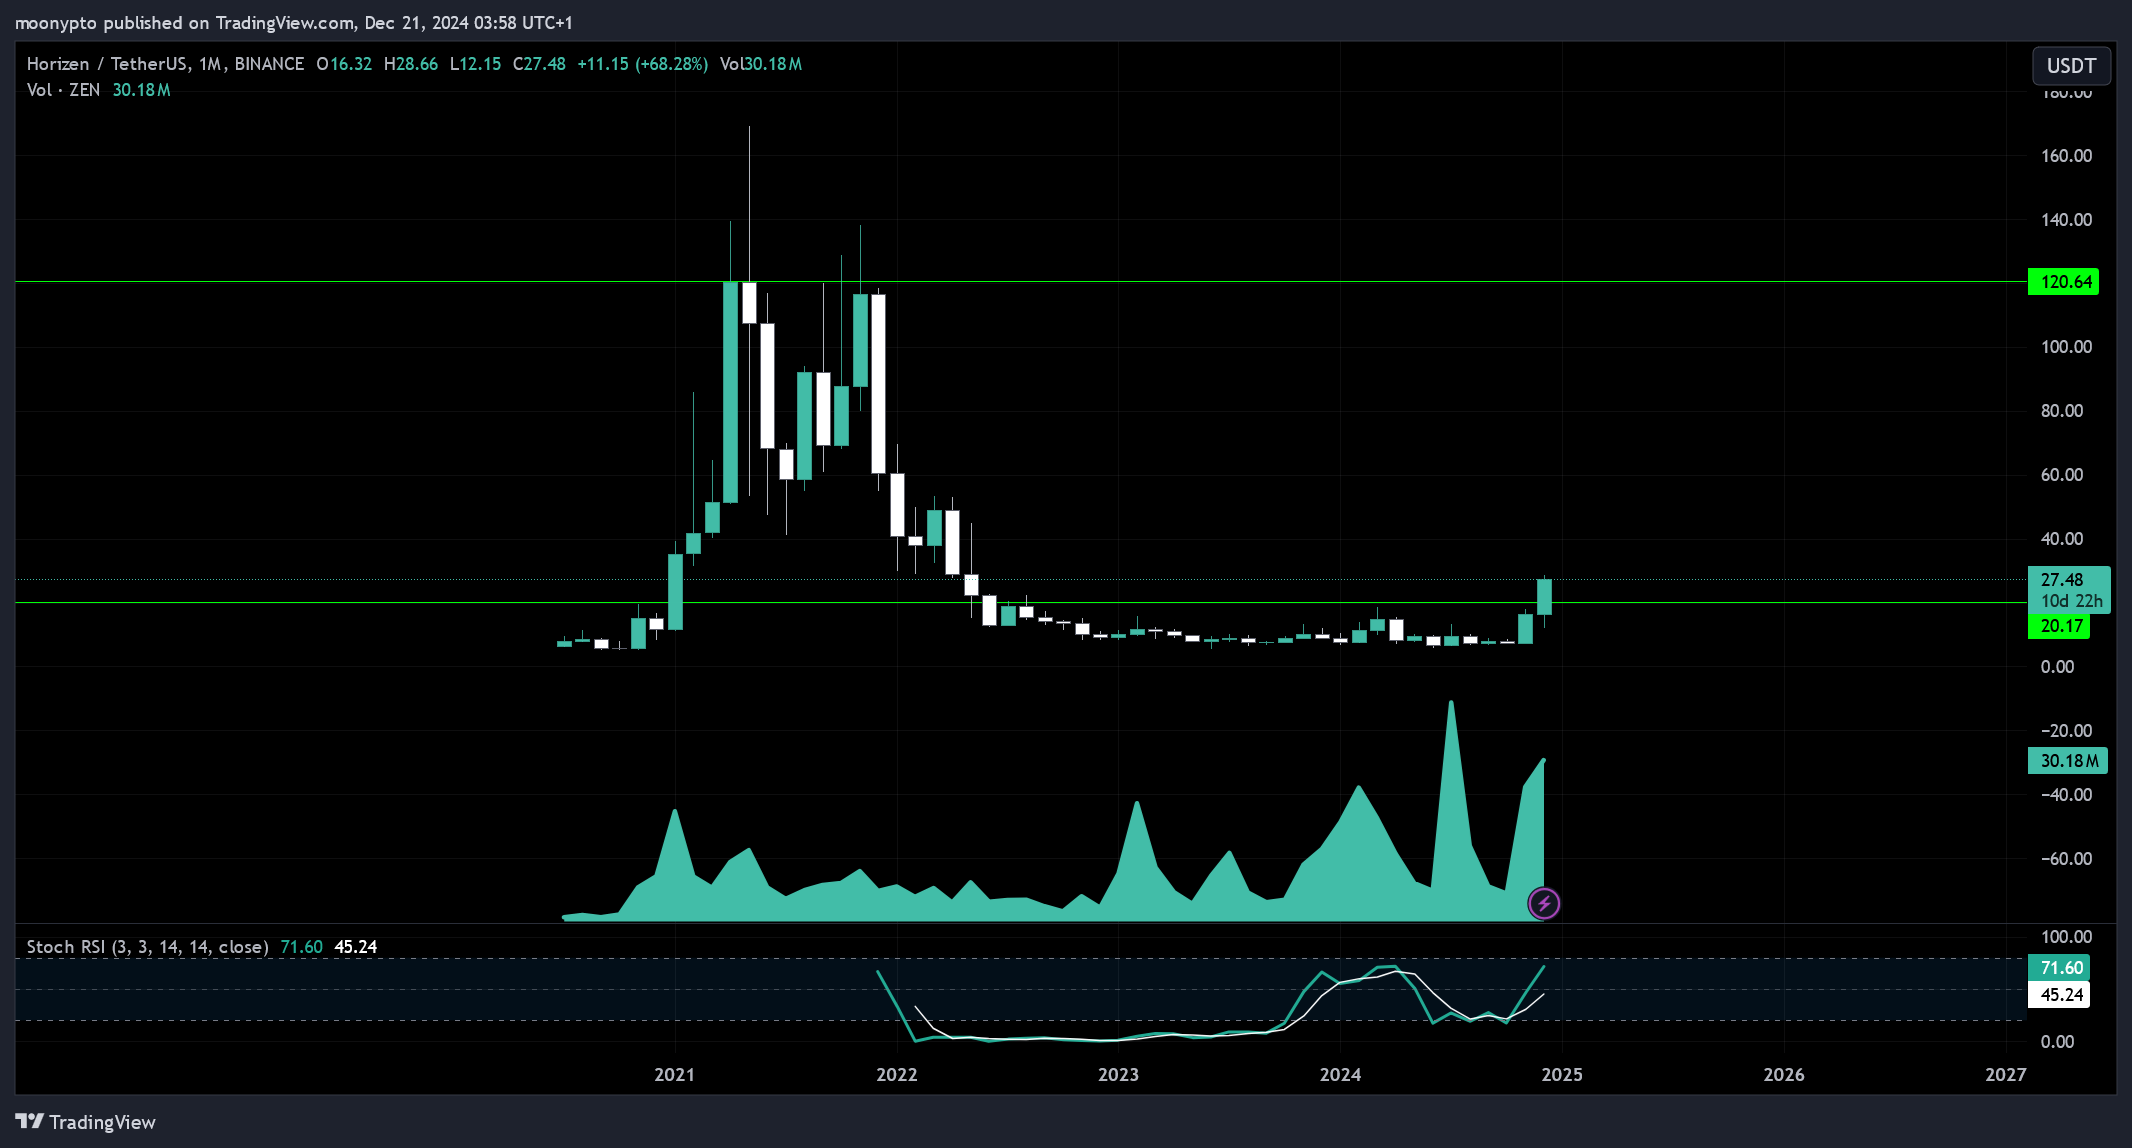Click the 2026 label on time axis

pos(1784,1075)
